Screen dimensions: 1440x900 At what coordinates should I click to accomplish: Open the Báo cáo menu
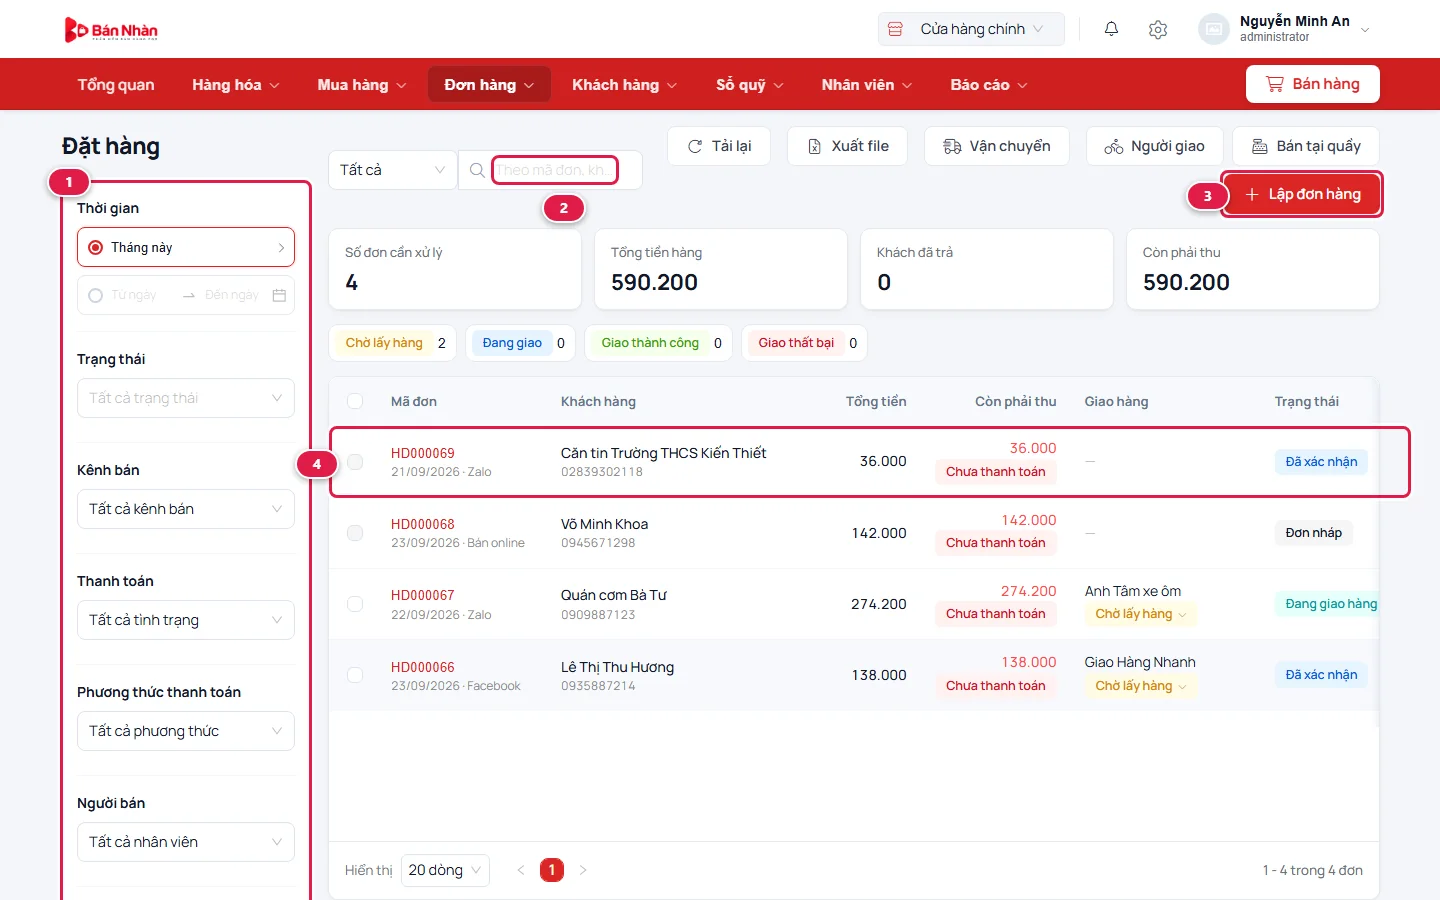pos(989,85)
